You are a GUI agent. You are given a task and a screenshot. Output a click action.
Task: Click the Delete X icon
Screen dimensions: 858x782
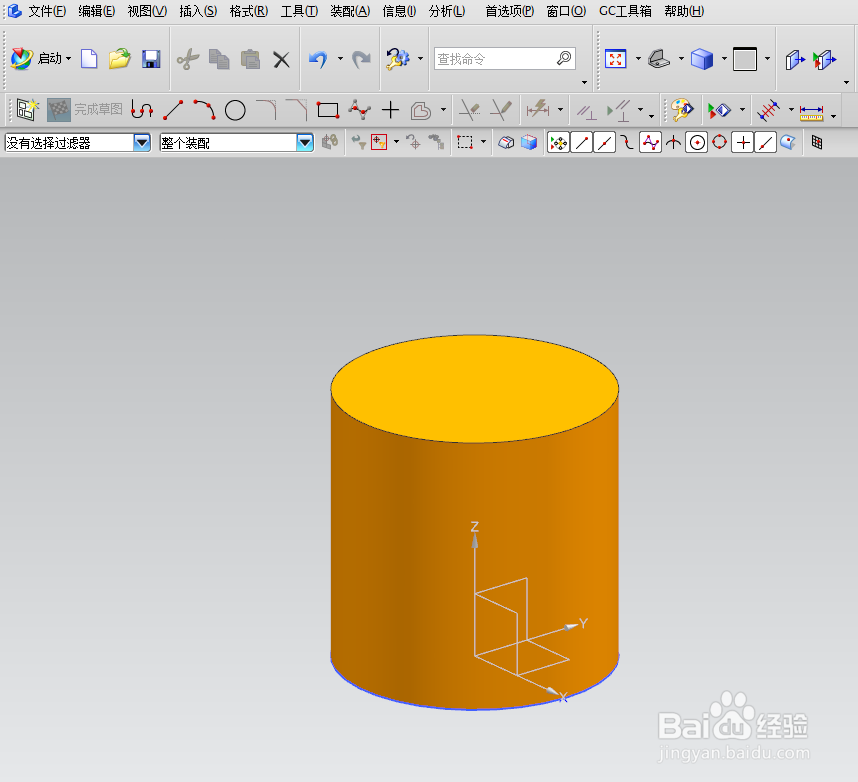click(x=281, y=59)
